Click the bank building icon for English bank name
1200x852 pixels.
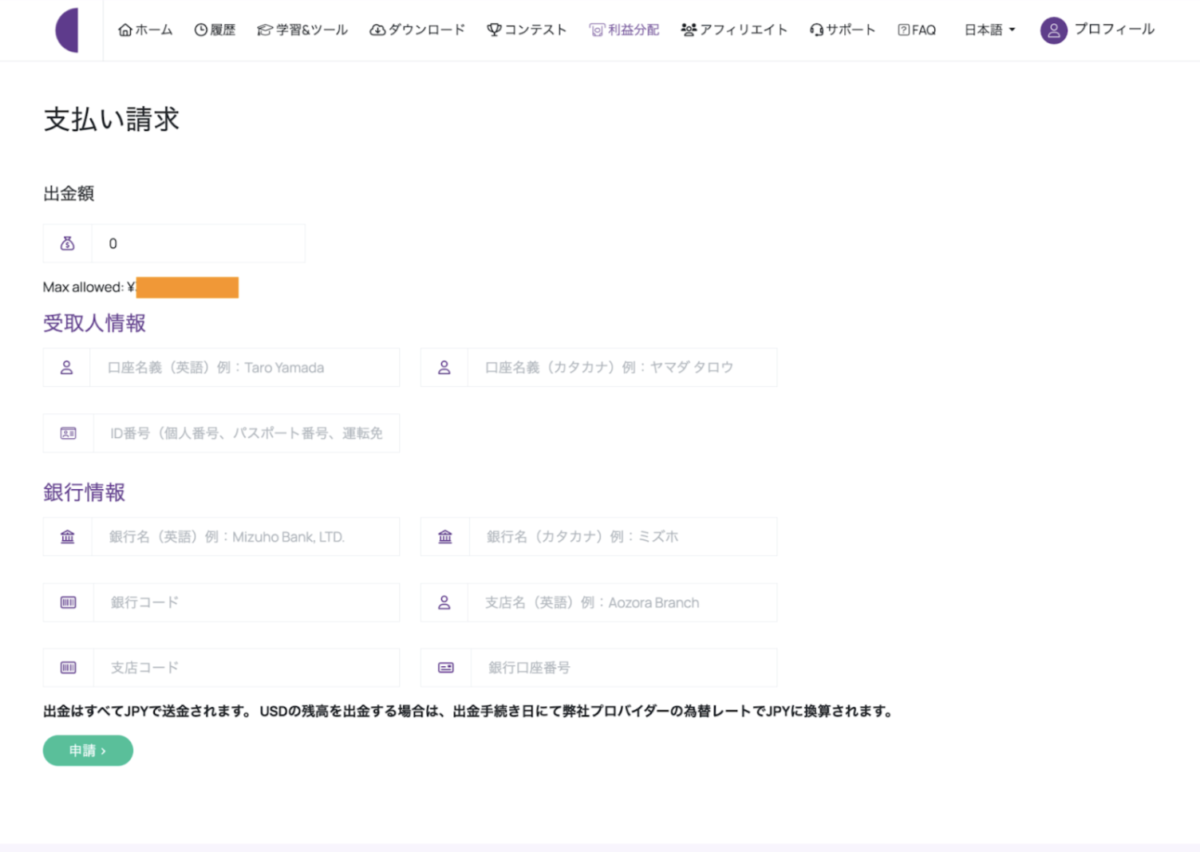click(68, 537)
